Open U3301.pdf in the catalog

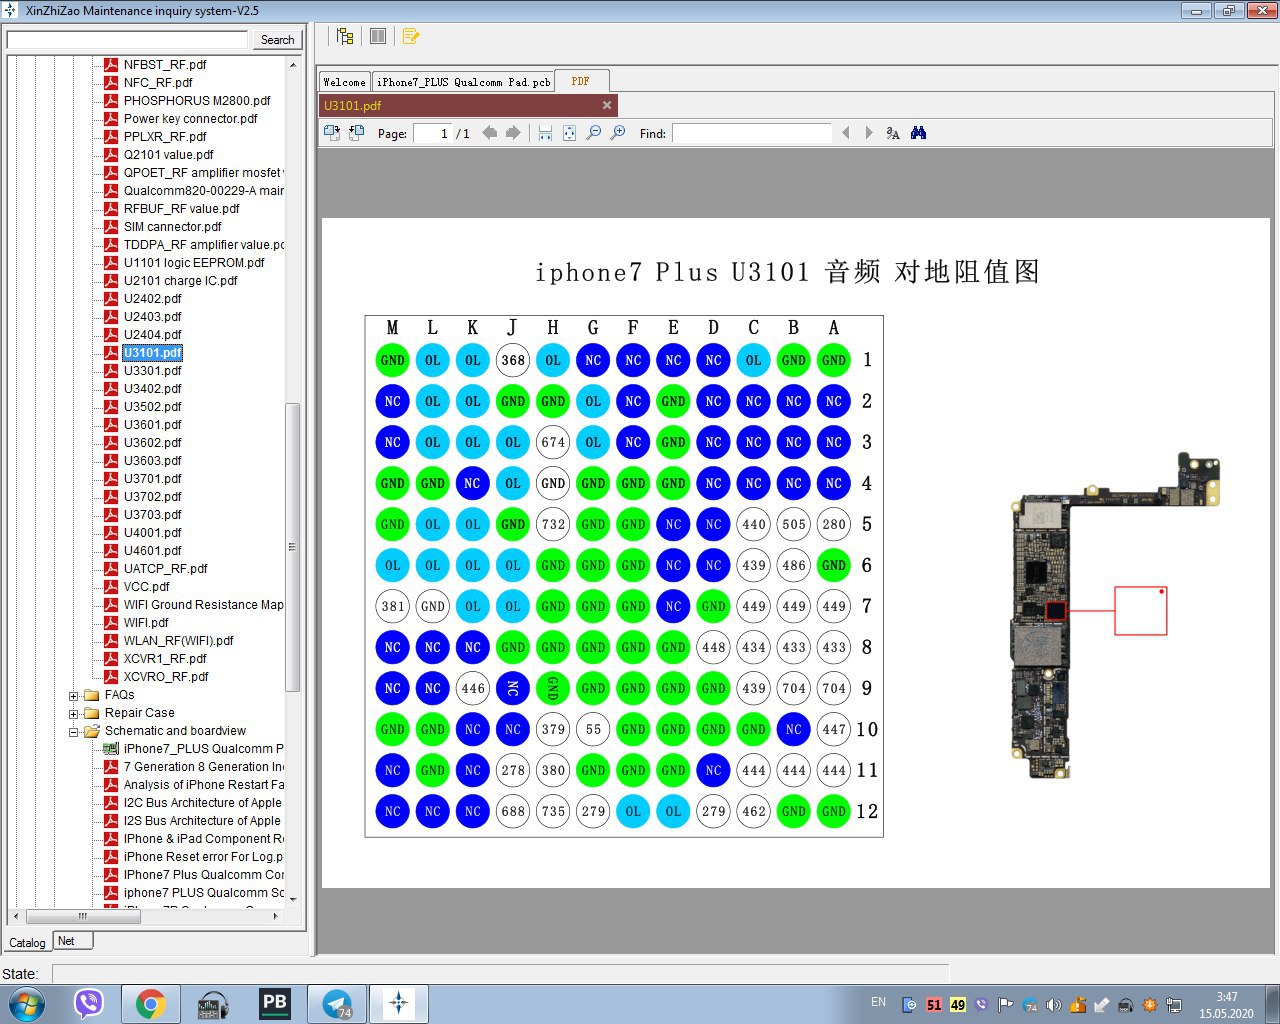152,371
